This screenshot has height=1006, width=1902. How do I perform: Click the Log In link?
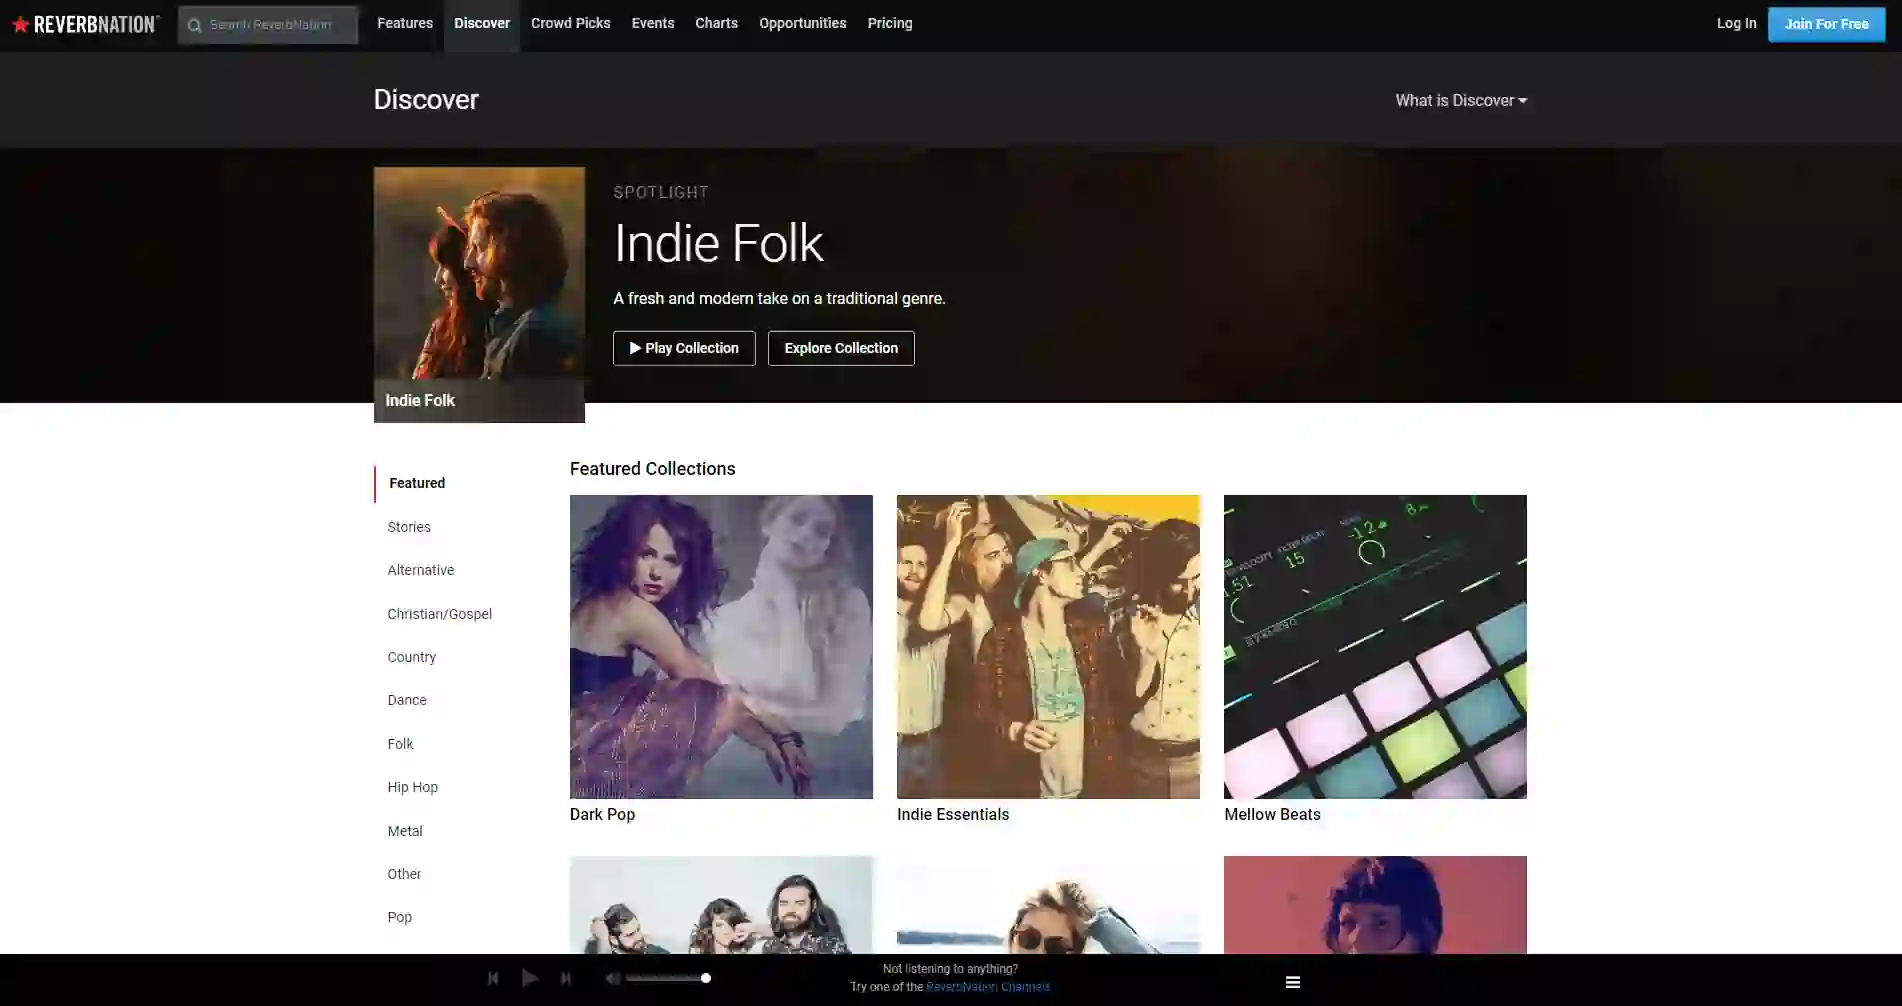tap(1736, 23)
